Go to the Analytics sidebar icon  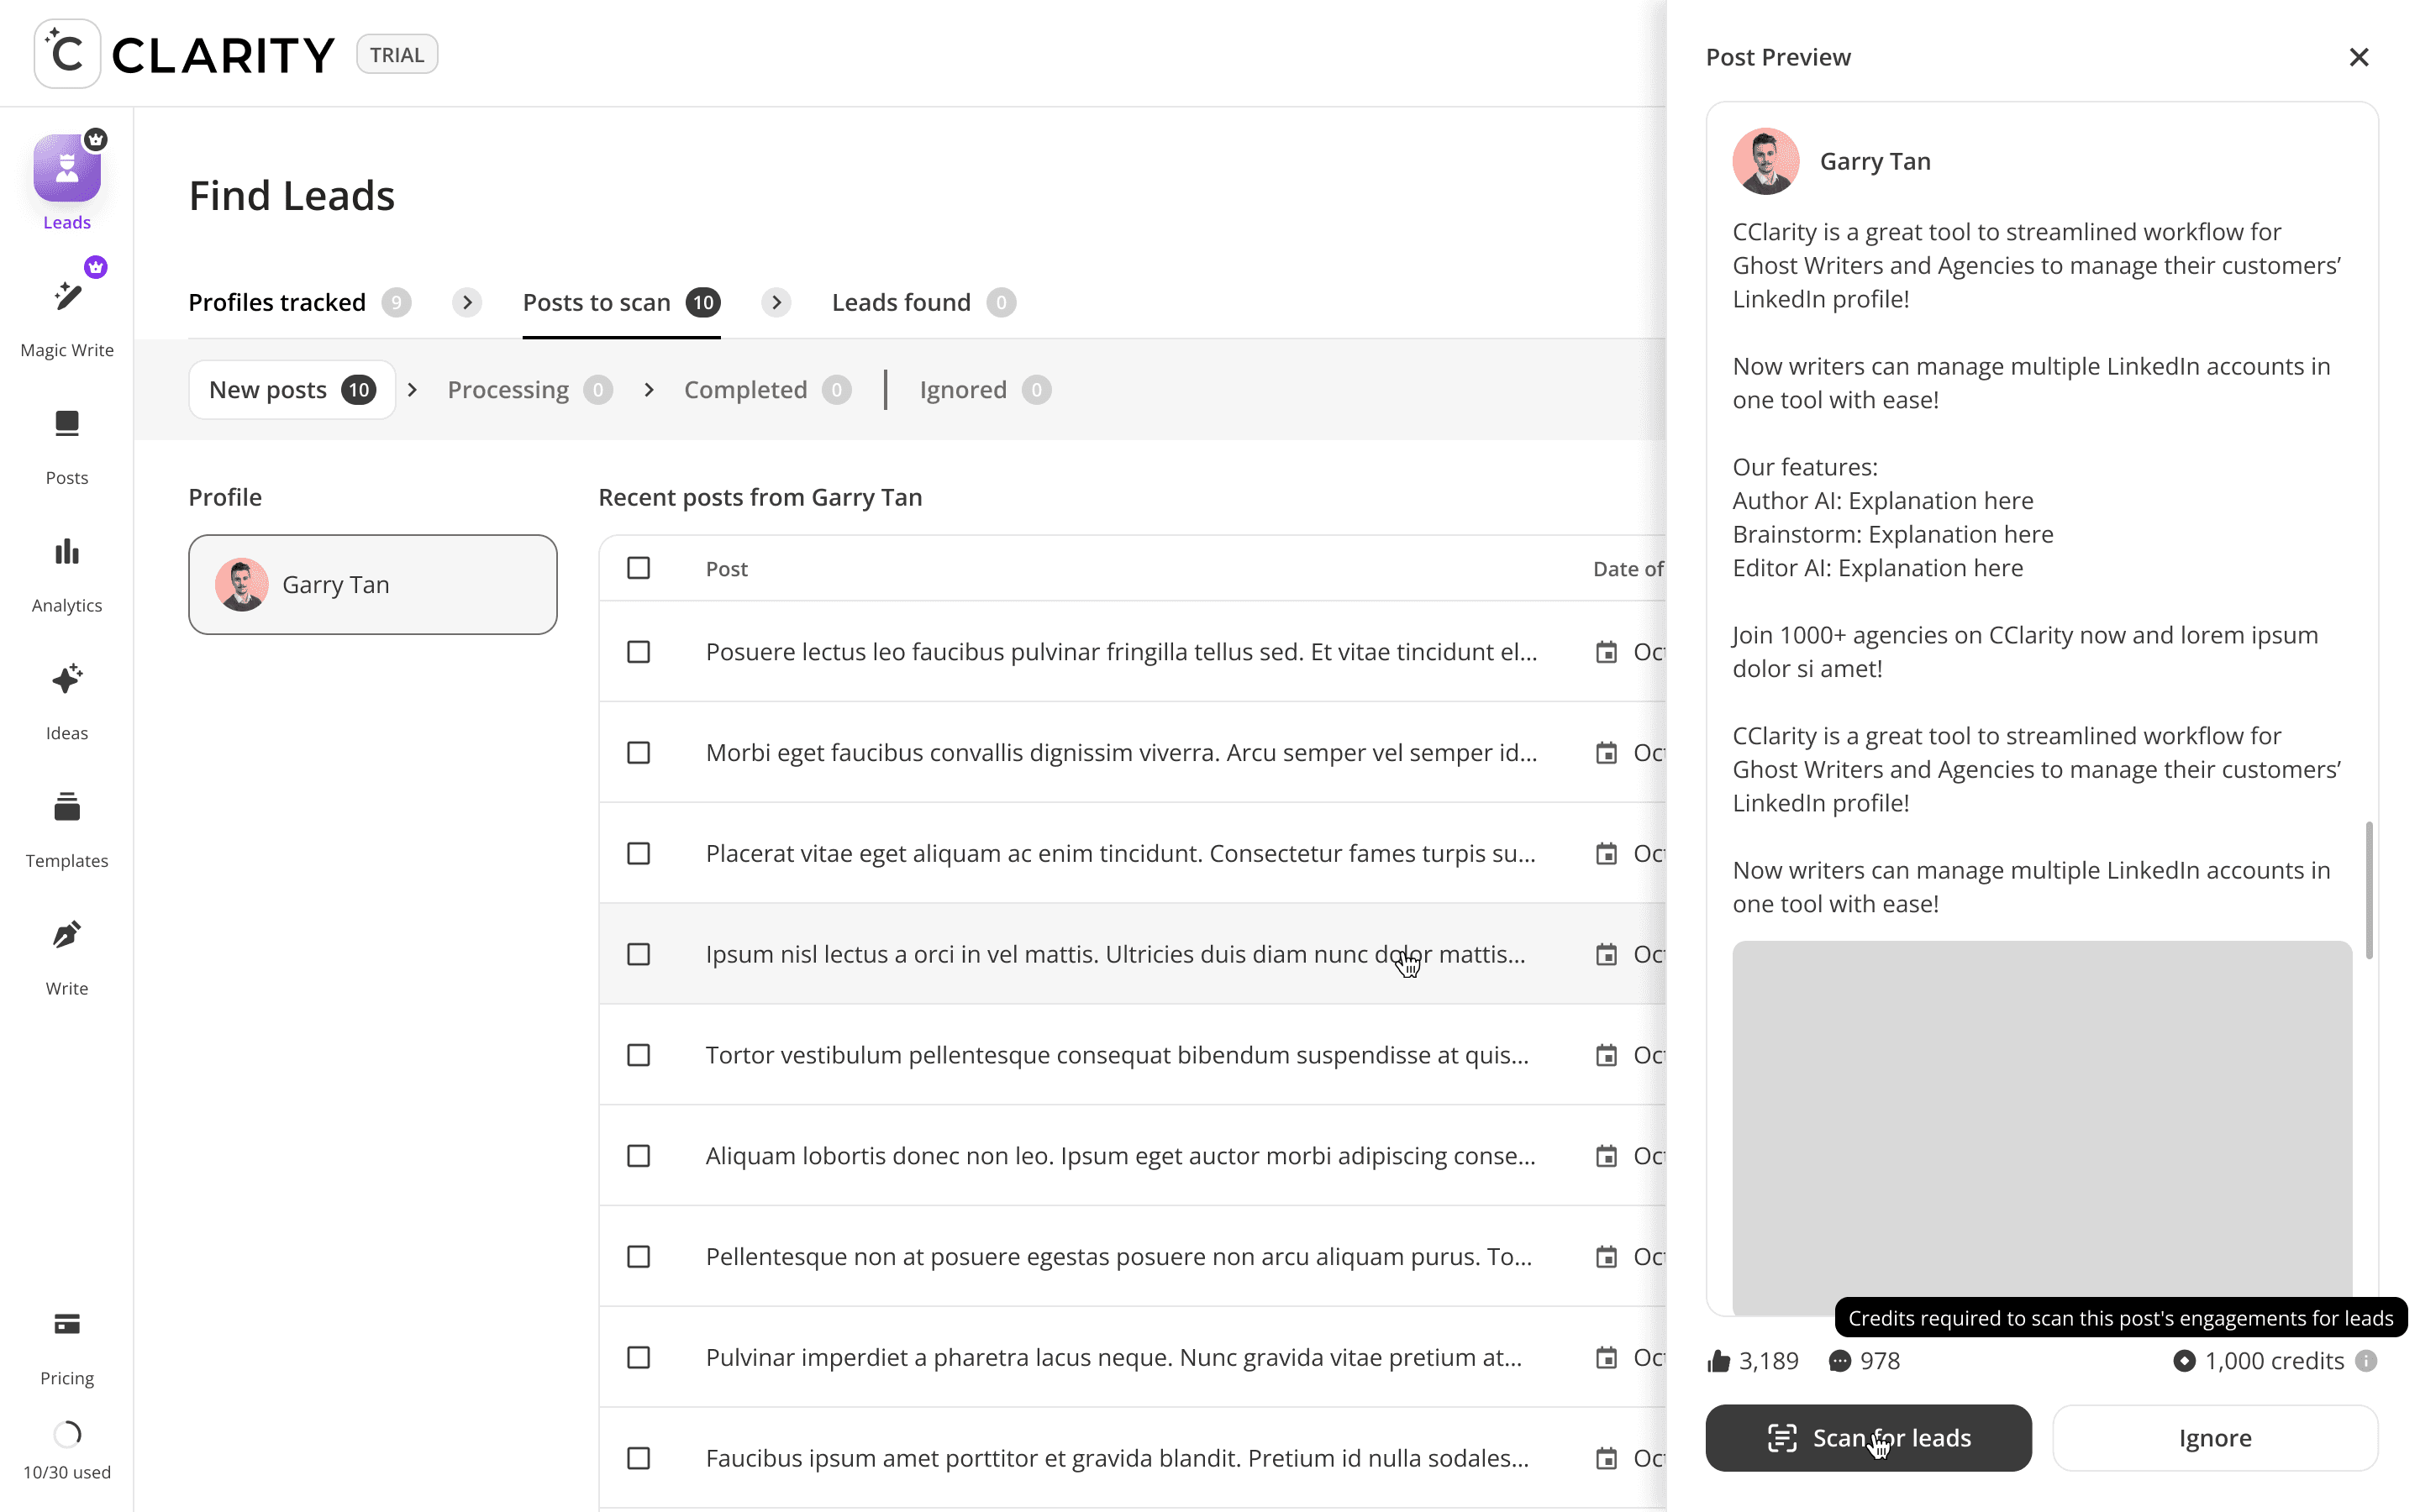coord(67,552)
